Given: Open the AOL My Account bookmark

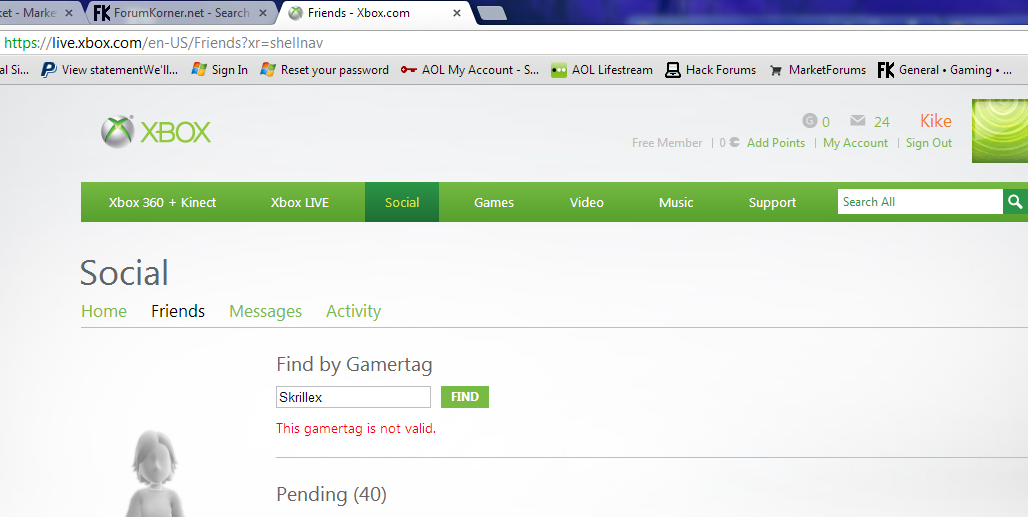Looking at the screenshot, I should 470,69.
